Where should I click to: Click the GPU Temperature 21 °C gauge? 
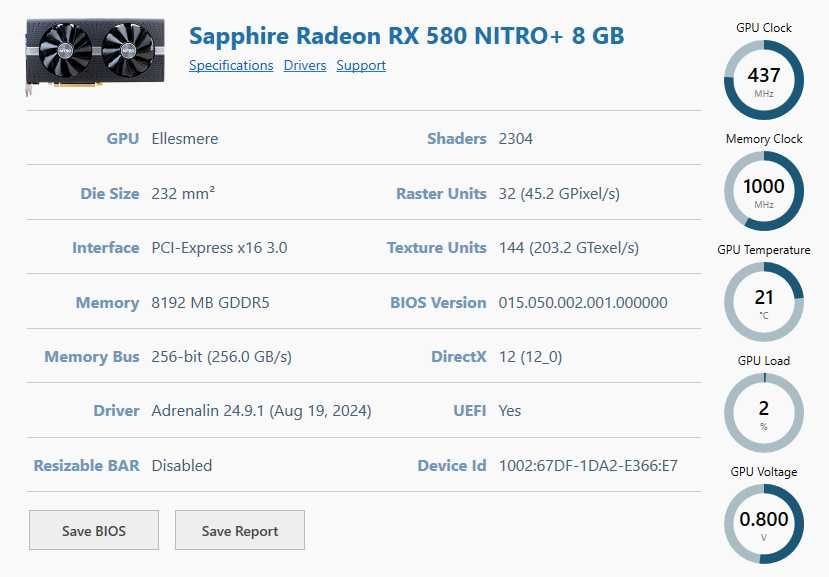point(764,301)
